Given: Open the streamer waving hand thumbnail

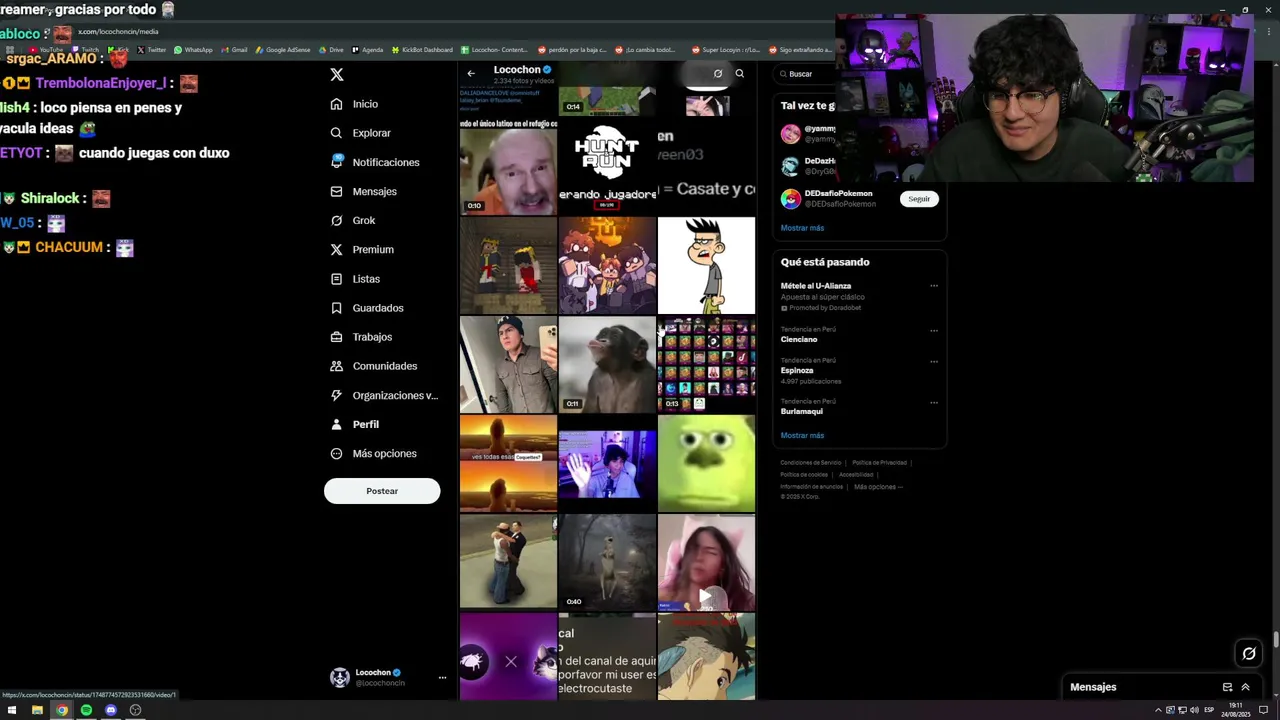Looking at the screenshot, I should pos(607,464).
